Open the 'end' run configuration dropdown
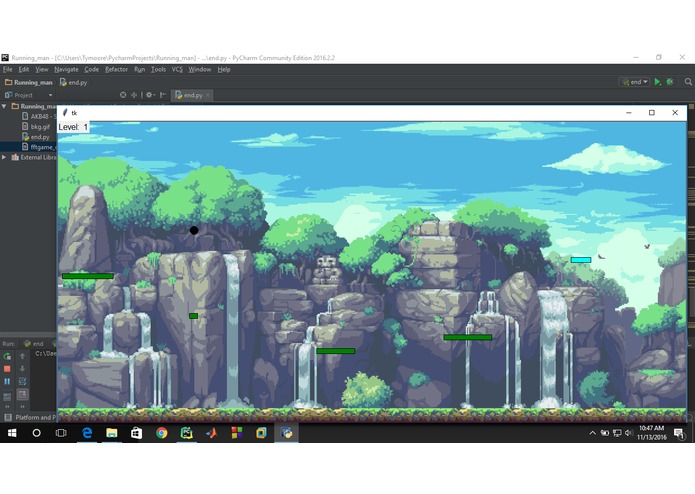Screen dimensions: 695x494 [635, 82]
